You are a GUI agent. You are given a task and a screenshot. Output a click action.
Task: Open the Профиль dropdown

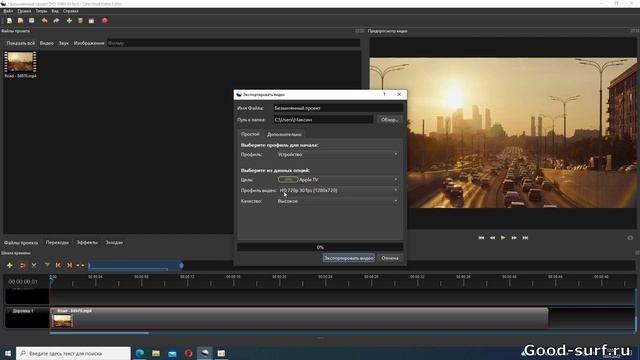click(x=338, y=155)
